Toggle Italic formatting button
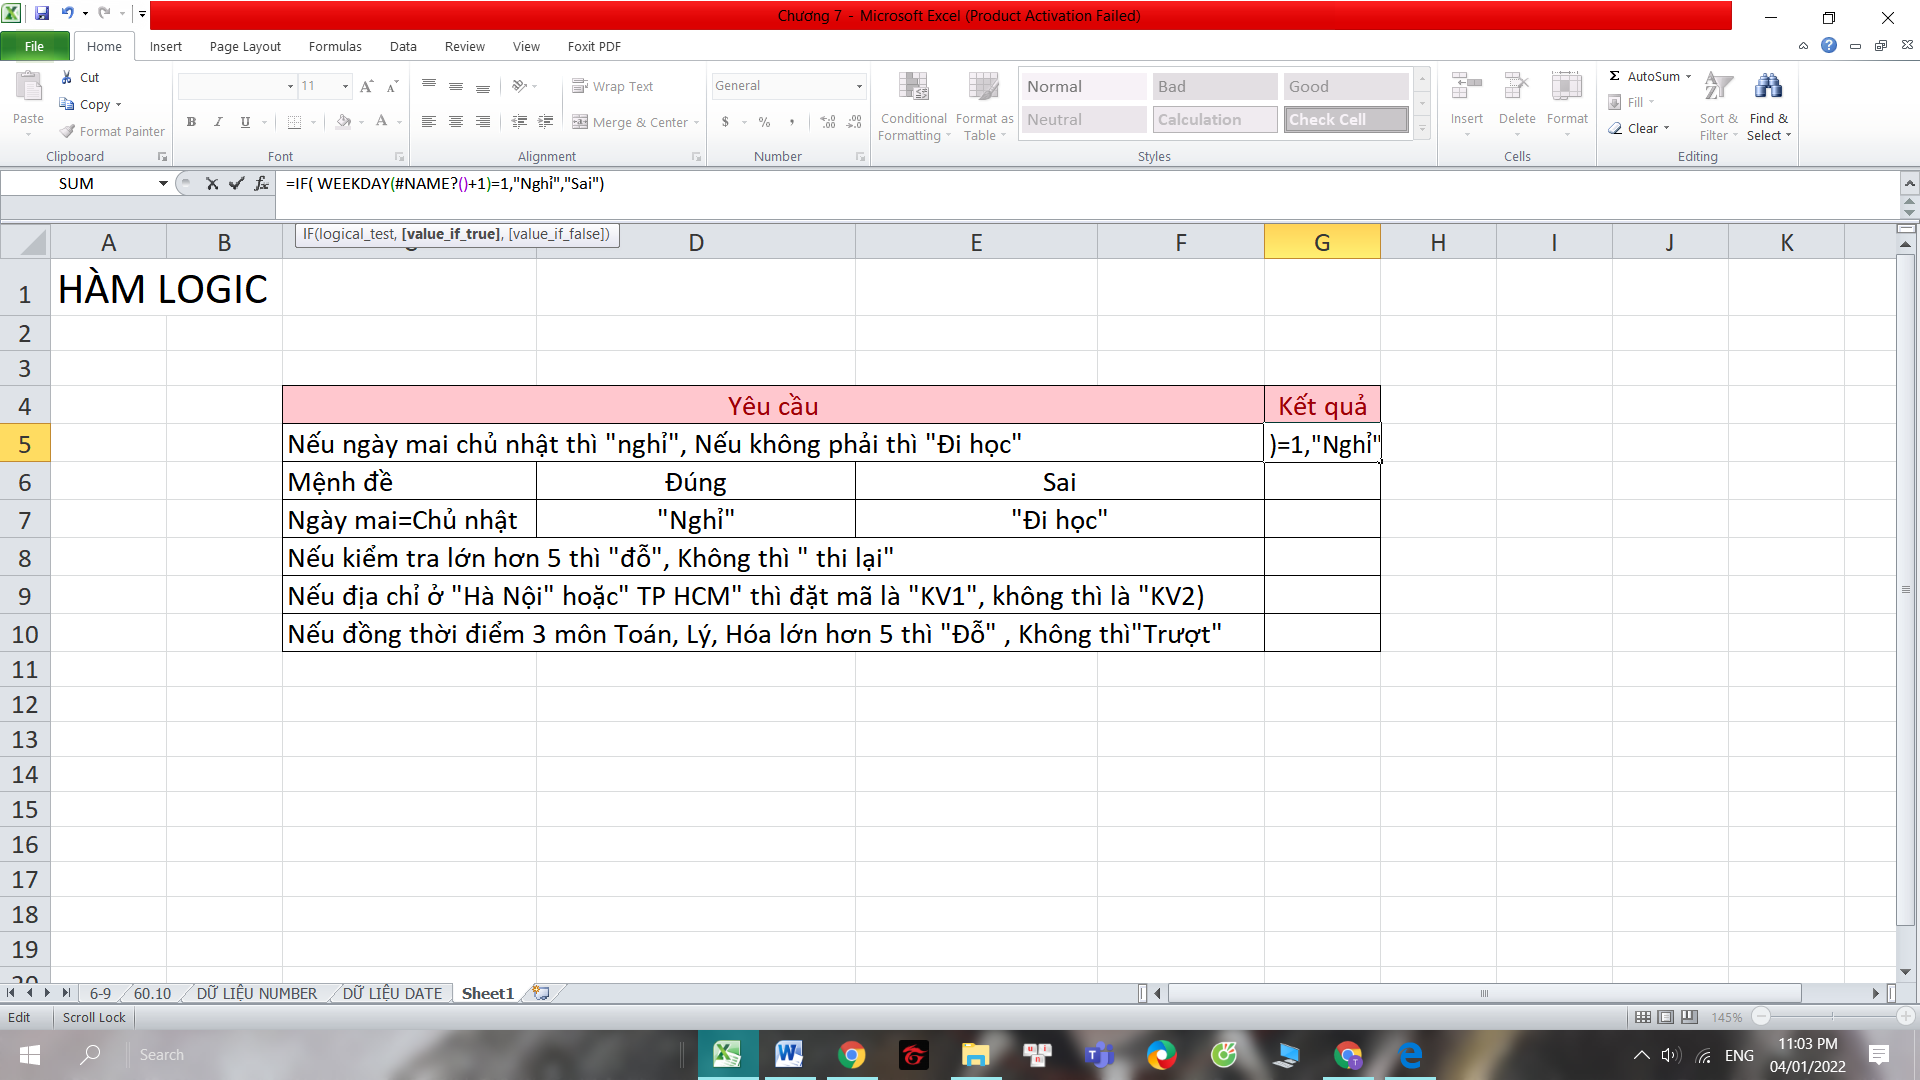1920x1080 pixels. coord(218,122)
